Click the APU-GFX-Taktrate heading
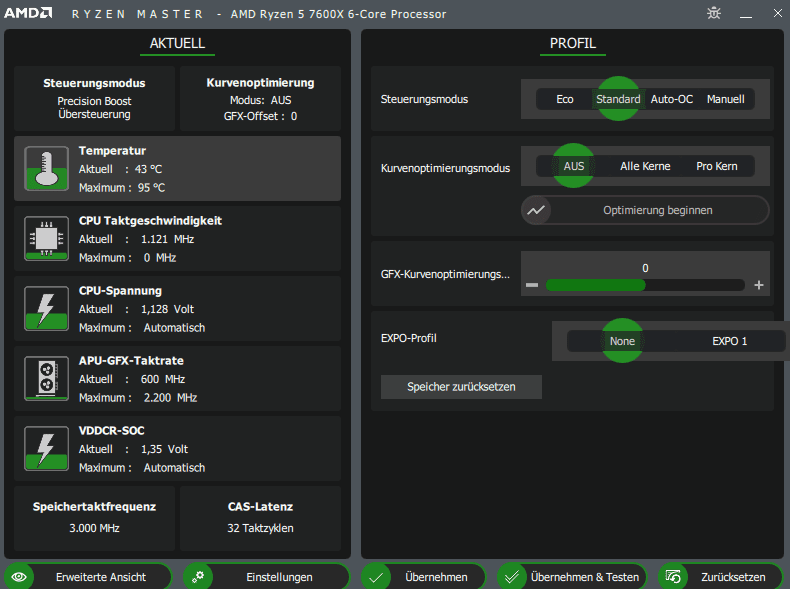 (131, 361)
